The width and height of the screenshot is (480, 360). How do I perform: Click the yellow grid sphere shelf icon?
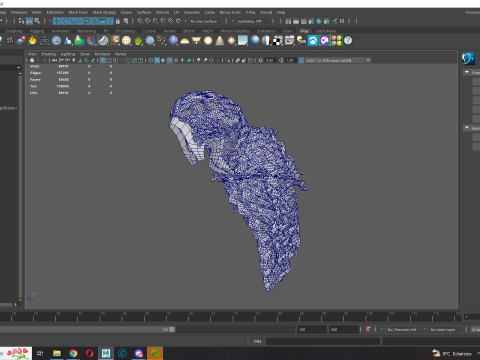126,41
